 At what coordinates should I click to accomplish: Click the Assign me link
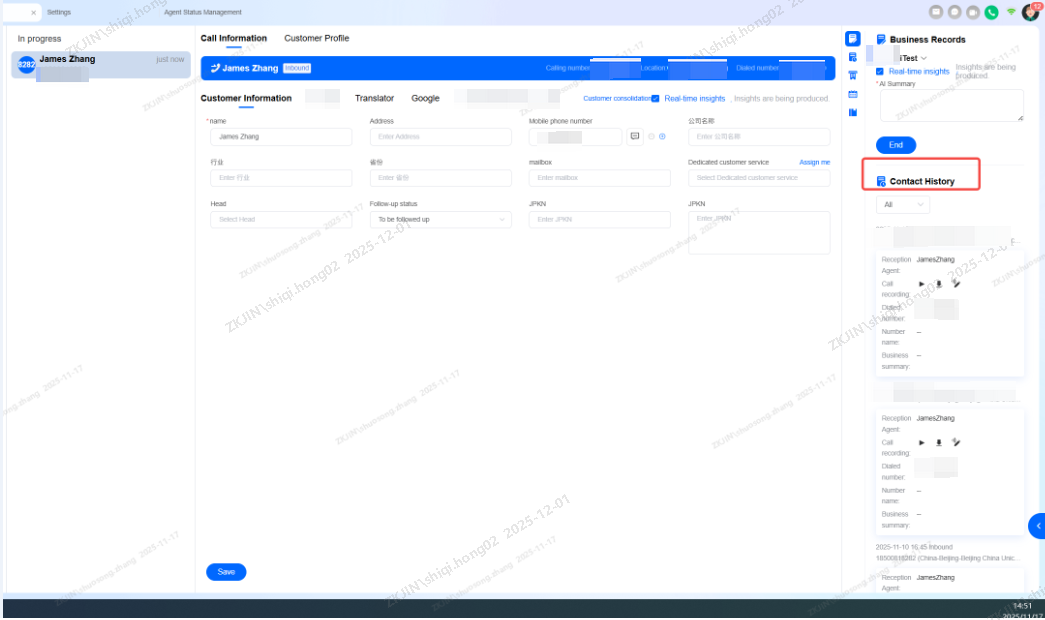[x=814, y=162]
